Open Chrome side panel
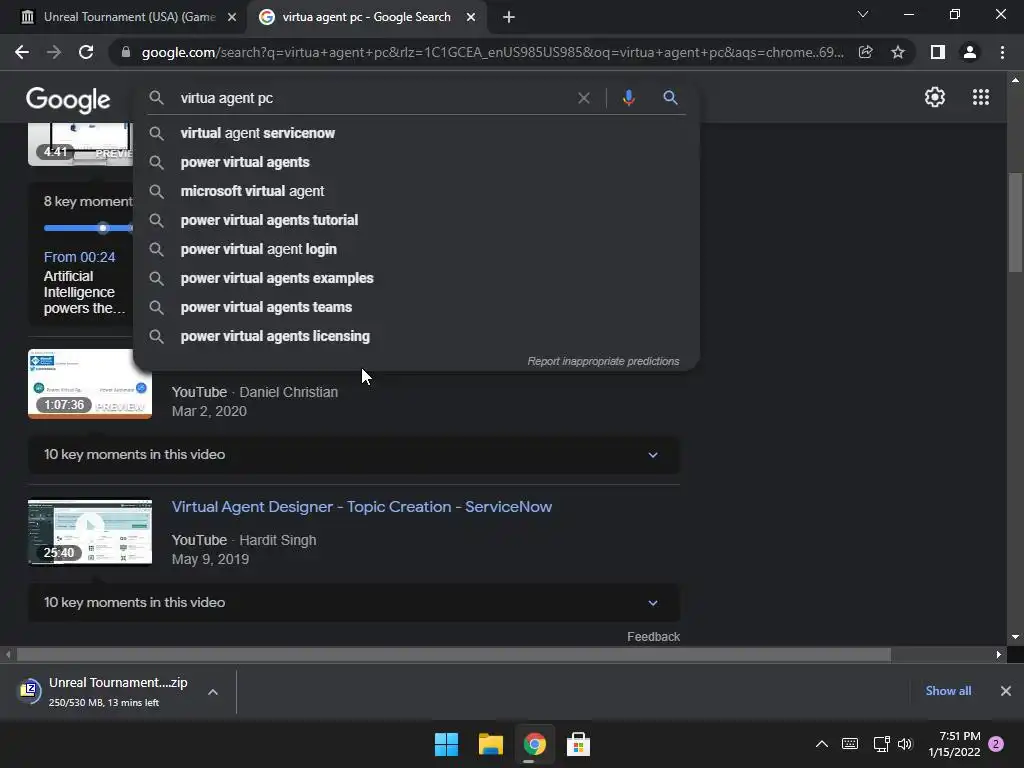This screenshot has height=768, width=1024. 938,52
